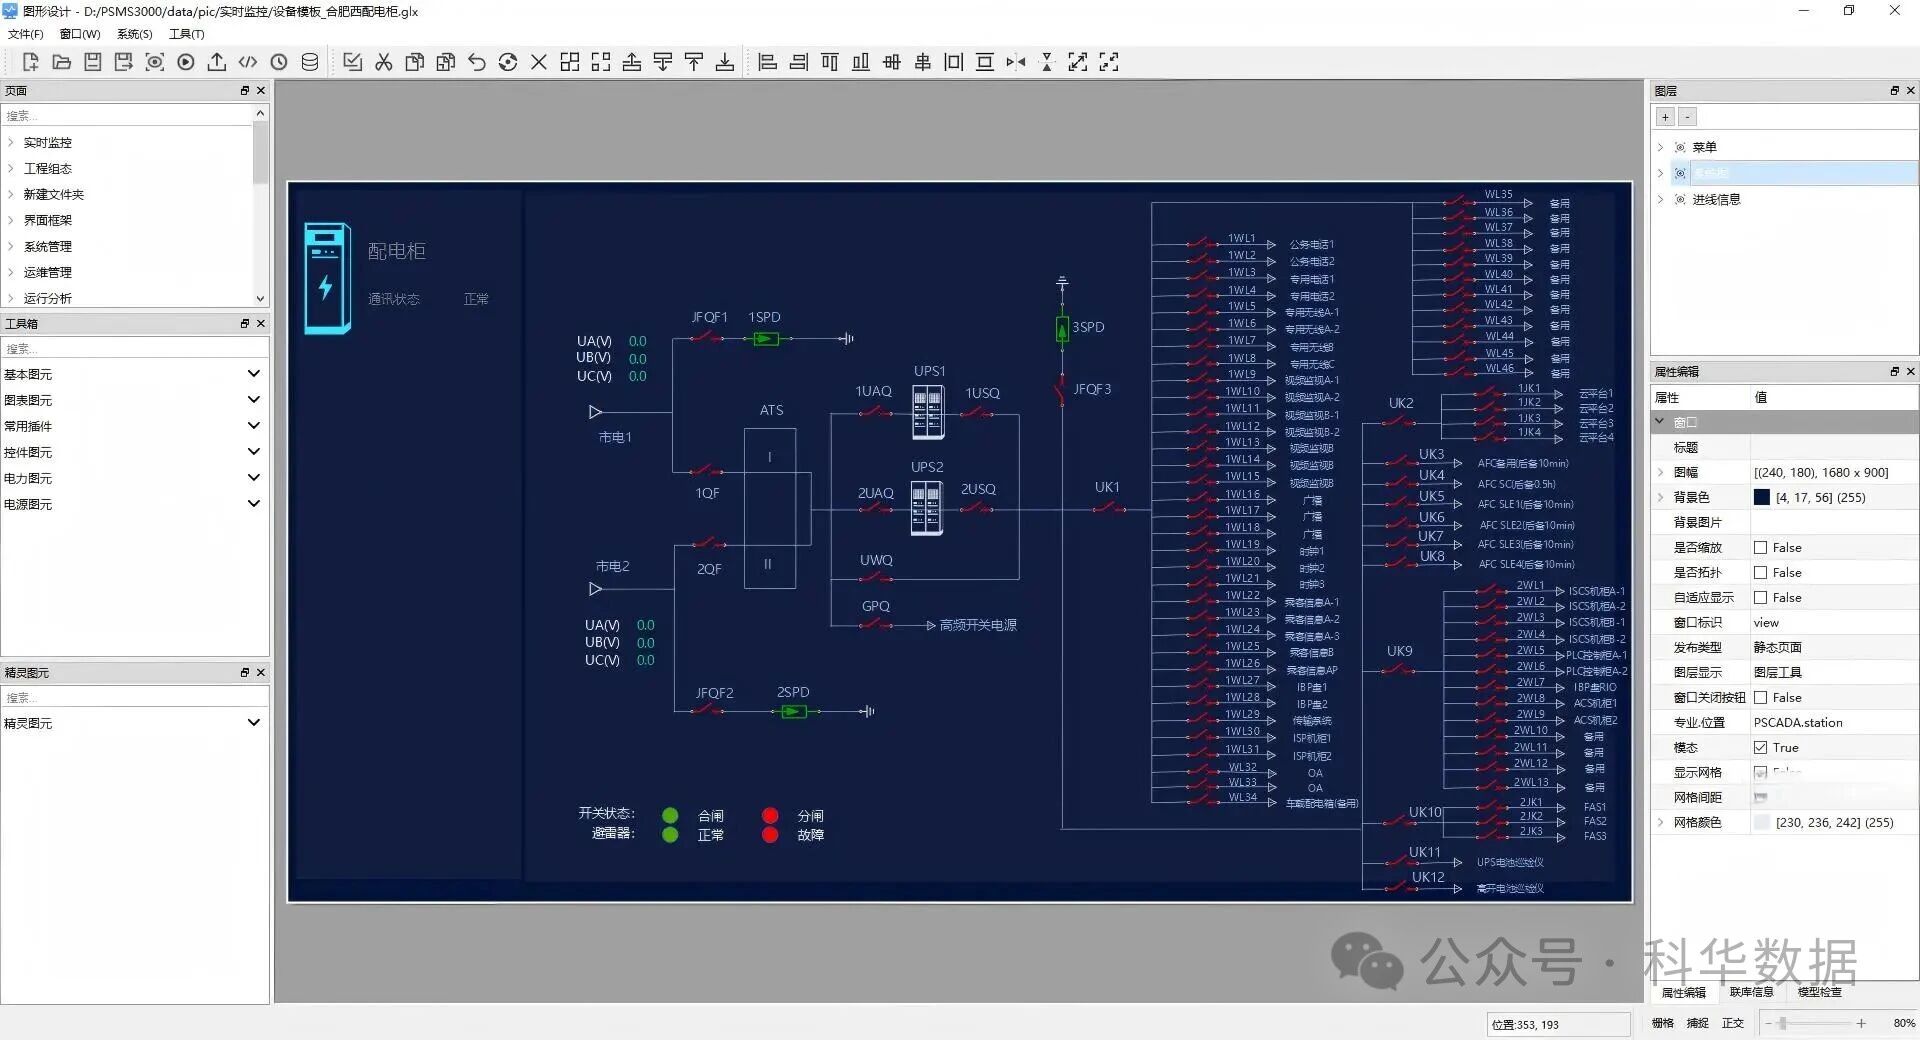Click the delete X toolbar icon
The width and height of the screenshot is (1920, 1040).
point(539,62)
